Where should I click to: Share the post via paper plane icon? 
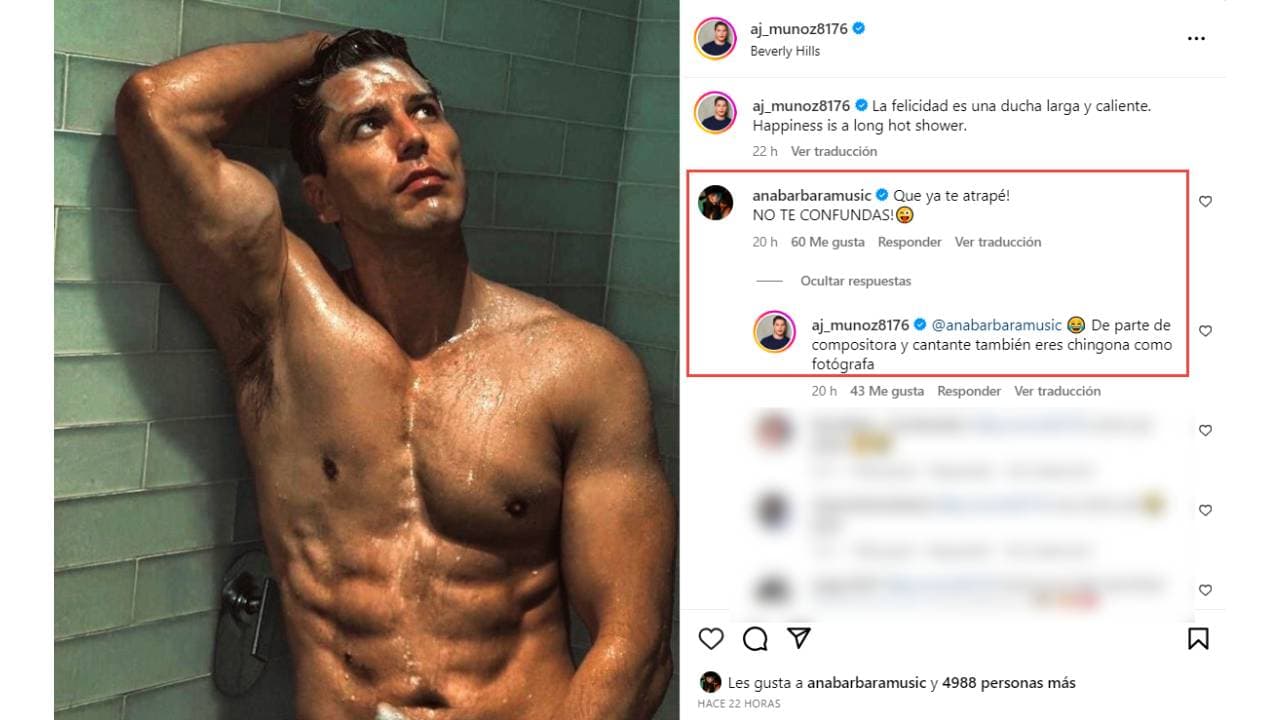coord(798,638)
